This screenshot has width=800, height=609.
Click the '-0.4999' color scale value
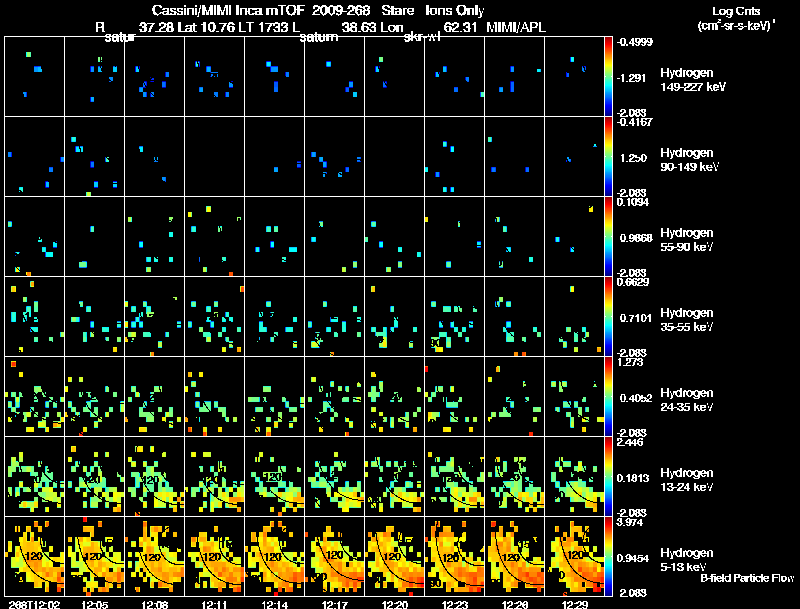point(635,42)
